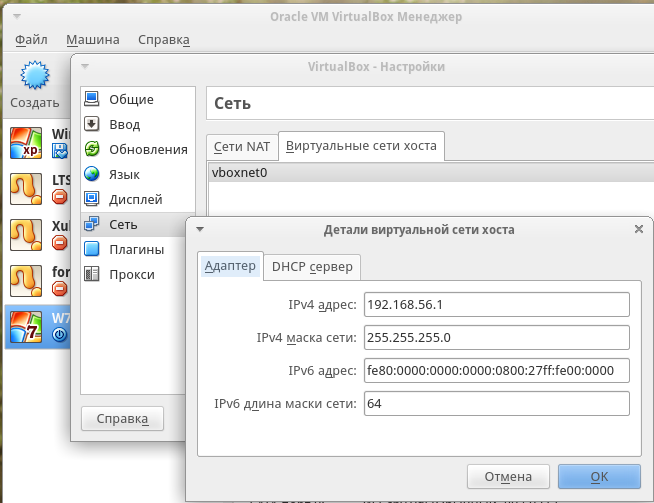Screen dimensions: 654x503
Task: Click the Отмена cancel button
Action: coord(508,476)
